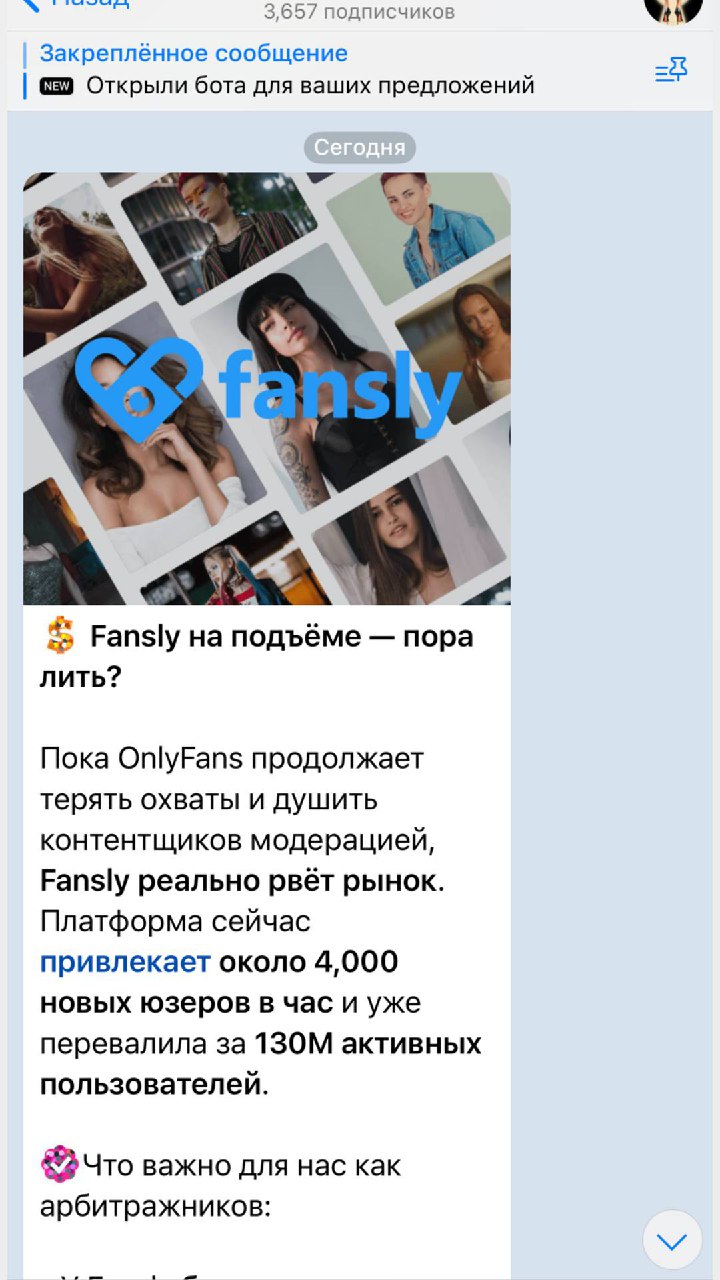Screen dimensions: 720x1280
Task: Tap the blue chat background beside the post
Action: (x=614, y=700)
